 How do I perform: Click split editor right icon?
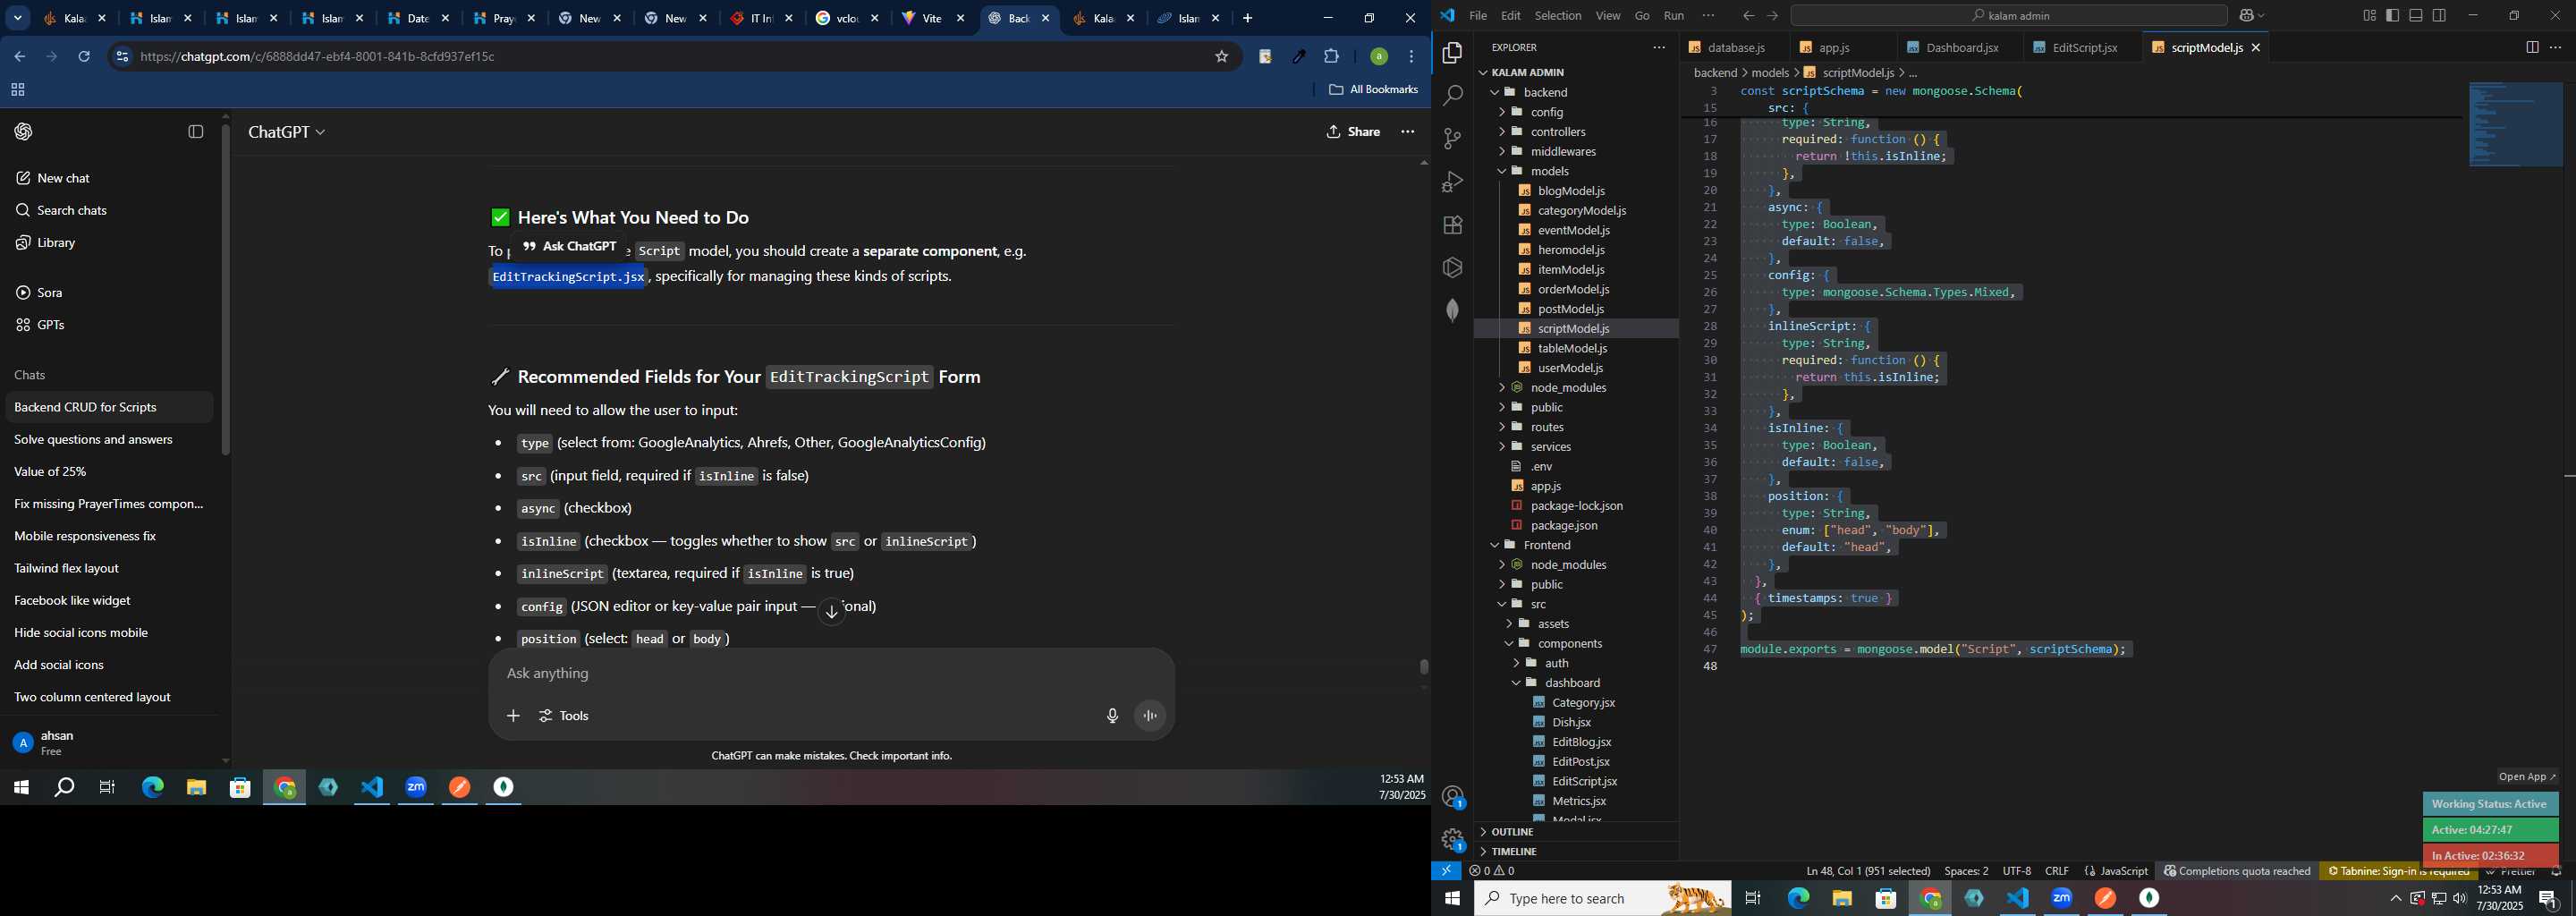(2531, 48)
